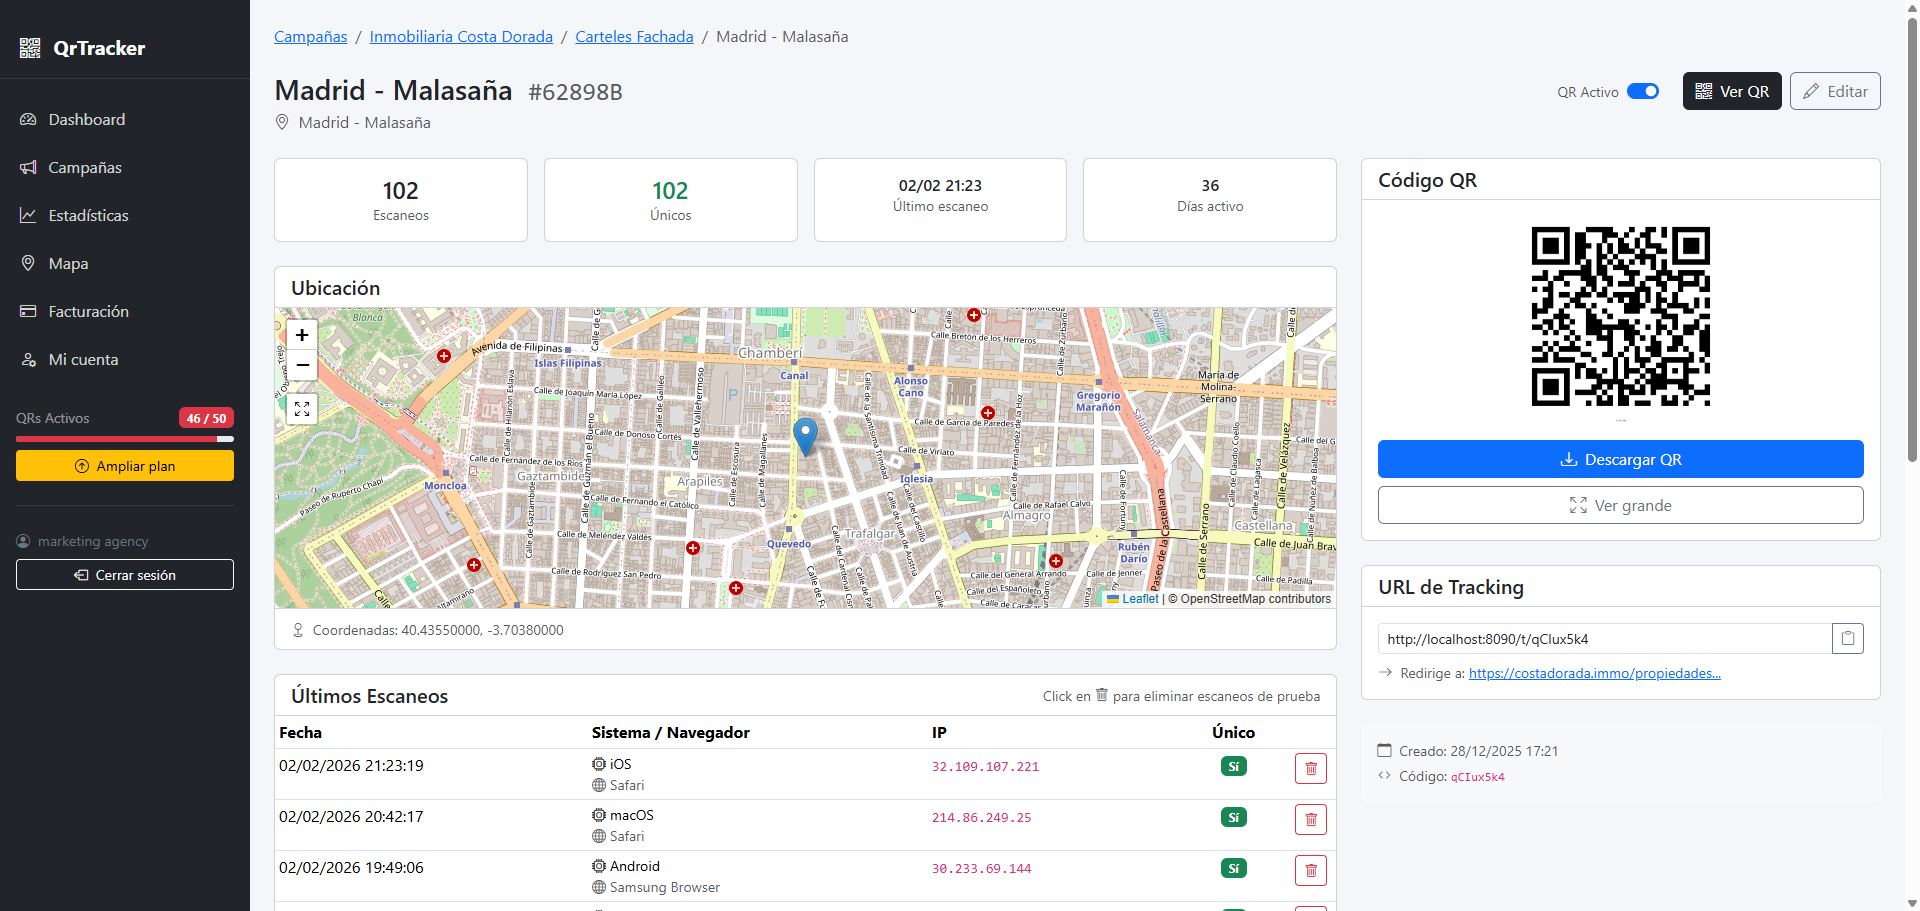Click the Ampliar plan button

(125, 466)
